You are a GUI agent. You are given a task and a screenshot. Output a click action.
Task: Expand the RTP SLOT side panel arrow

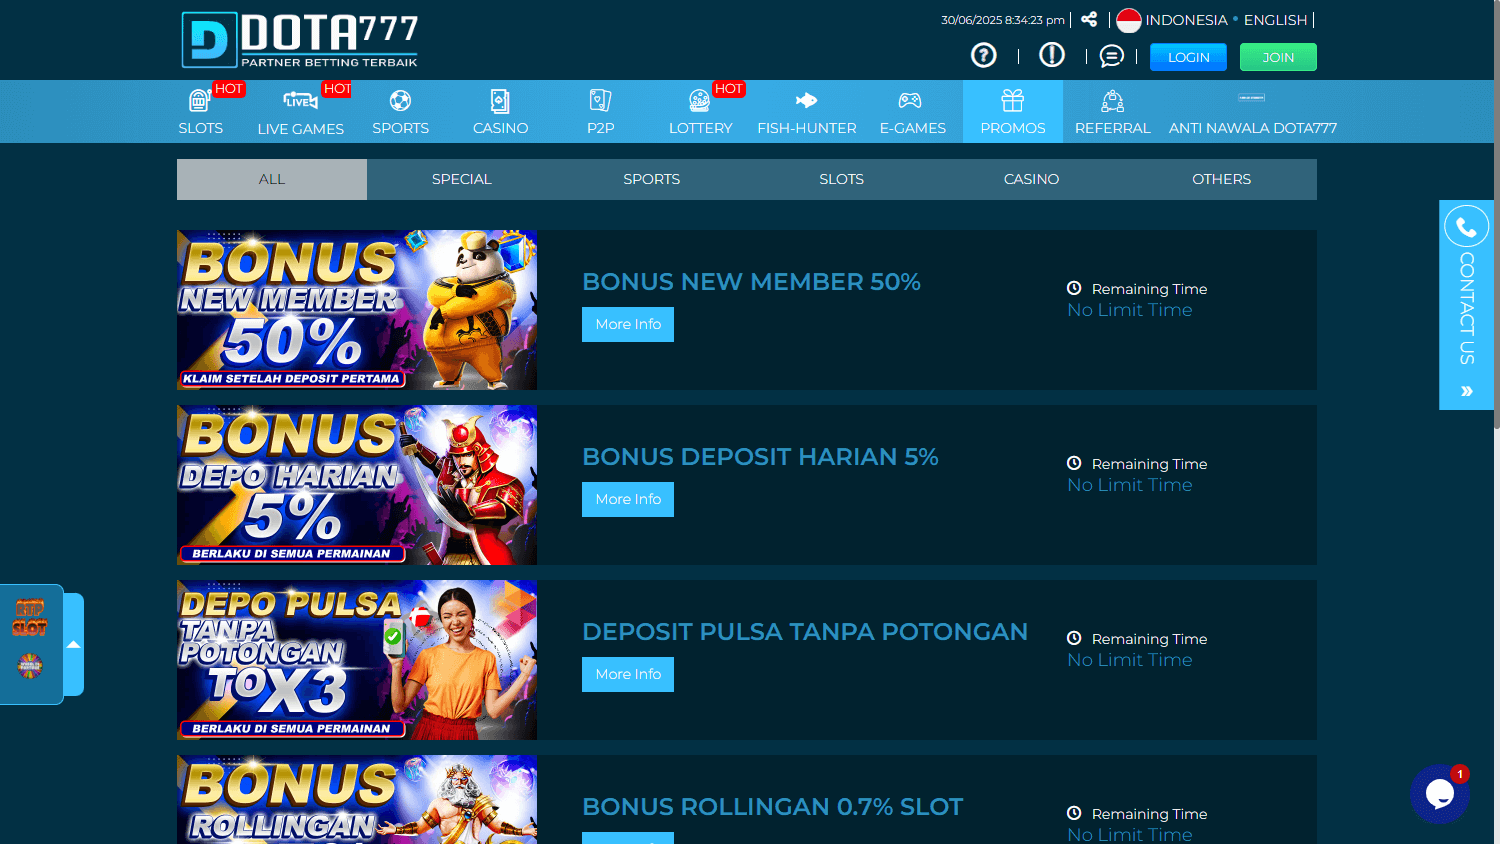tap(74, 644)
